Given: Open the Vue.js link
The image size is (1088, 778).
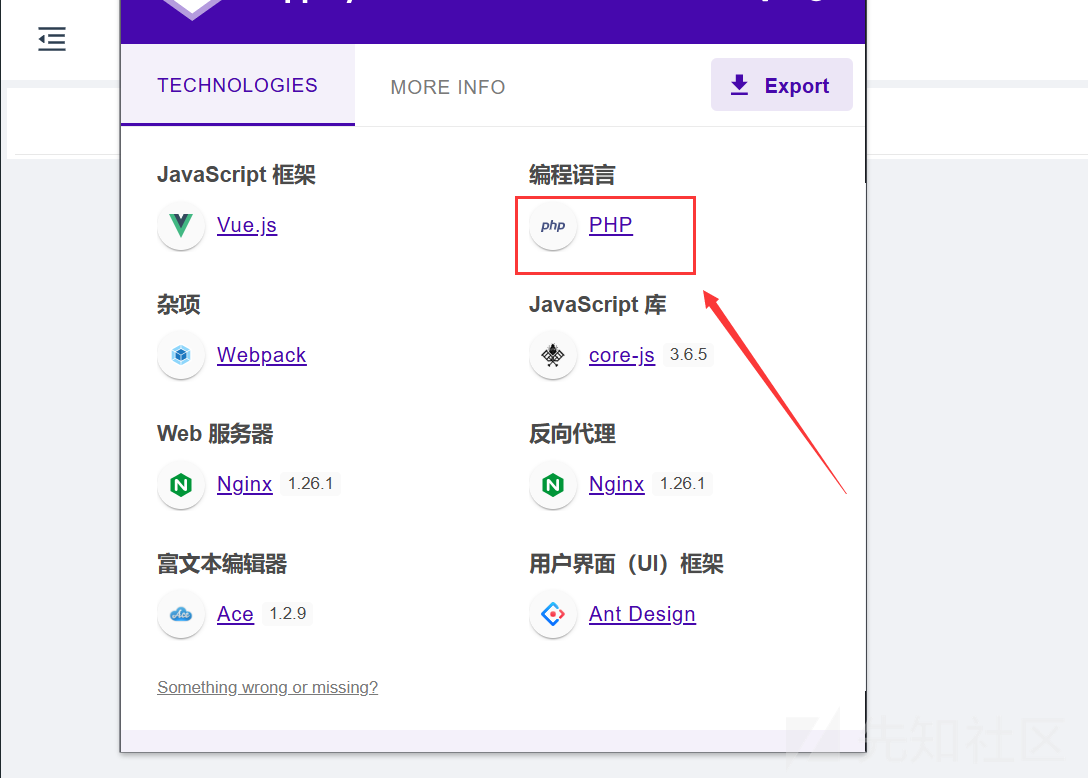Looking at the screenshot, I should pos(247,225).
